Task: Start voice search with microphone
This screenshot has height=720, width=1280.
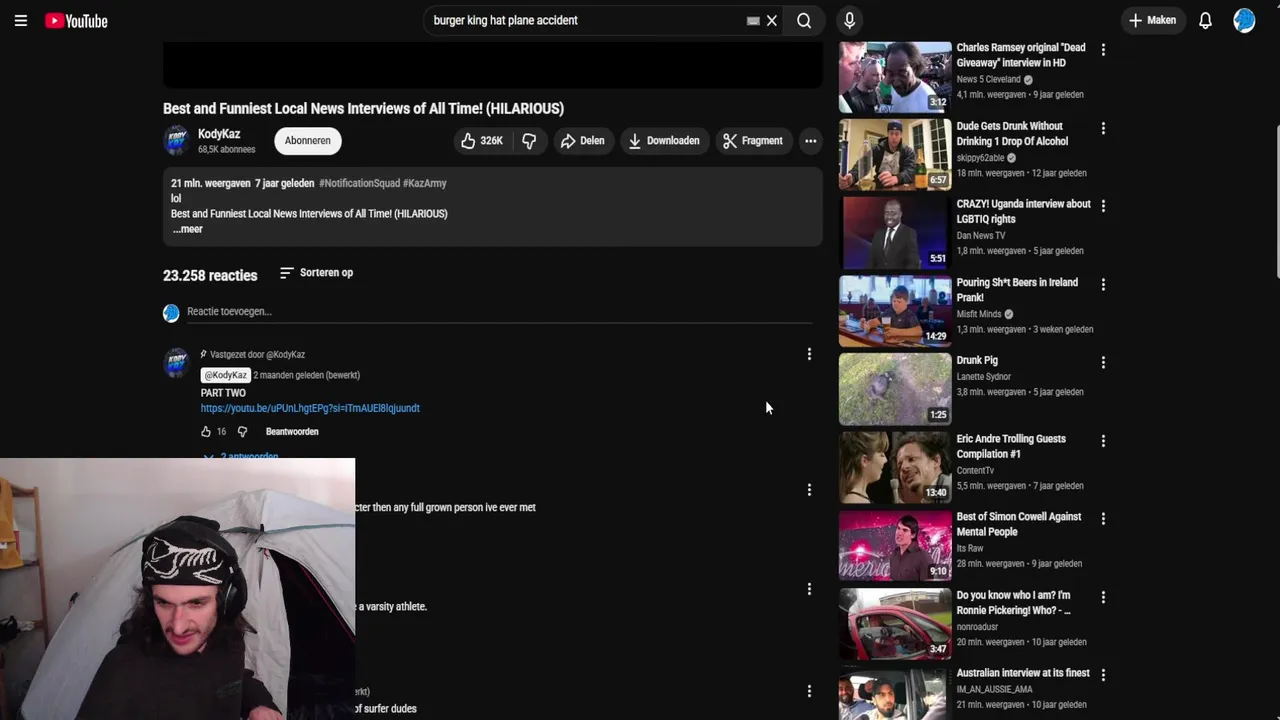Action: [x=849, y=20]
